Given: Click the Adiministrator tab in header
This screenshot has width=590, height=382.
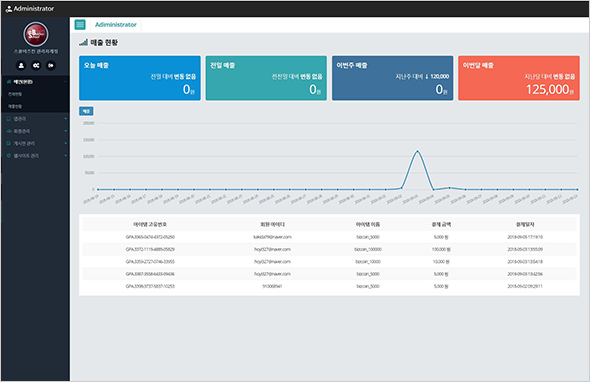Looking at the screenshot, I should pos(116,25).
